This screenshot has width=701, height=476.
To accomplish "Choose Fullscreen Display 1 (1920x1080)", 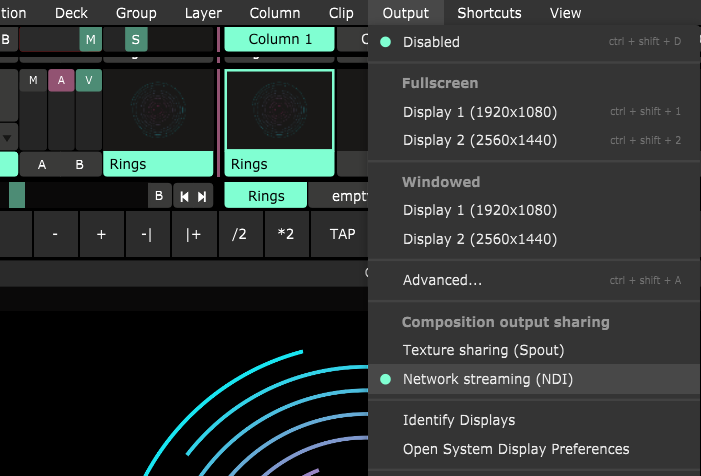I will (534, 112).
